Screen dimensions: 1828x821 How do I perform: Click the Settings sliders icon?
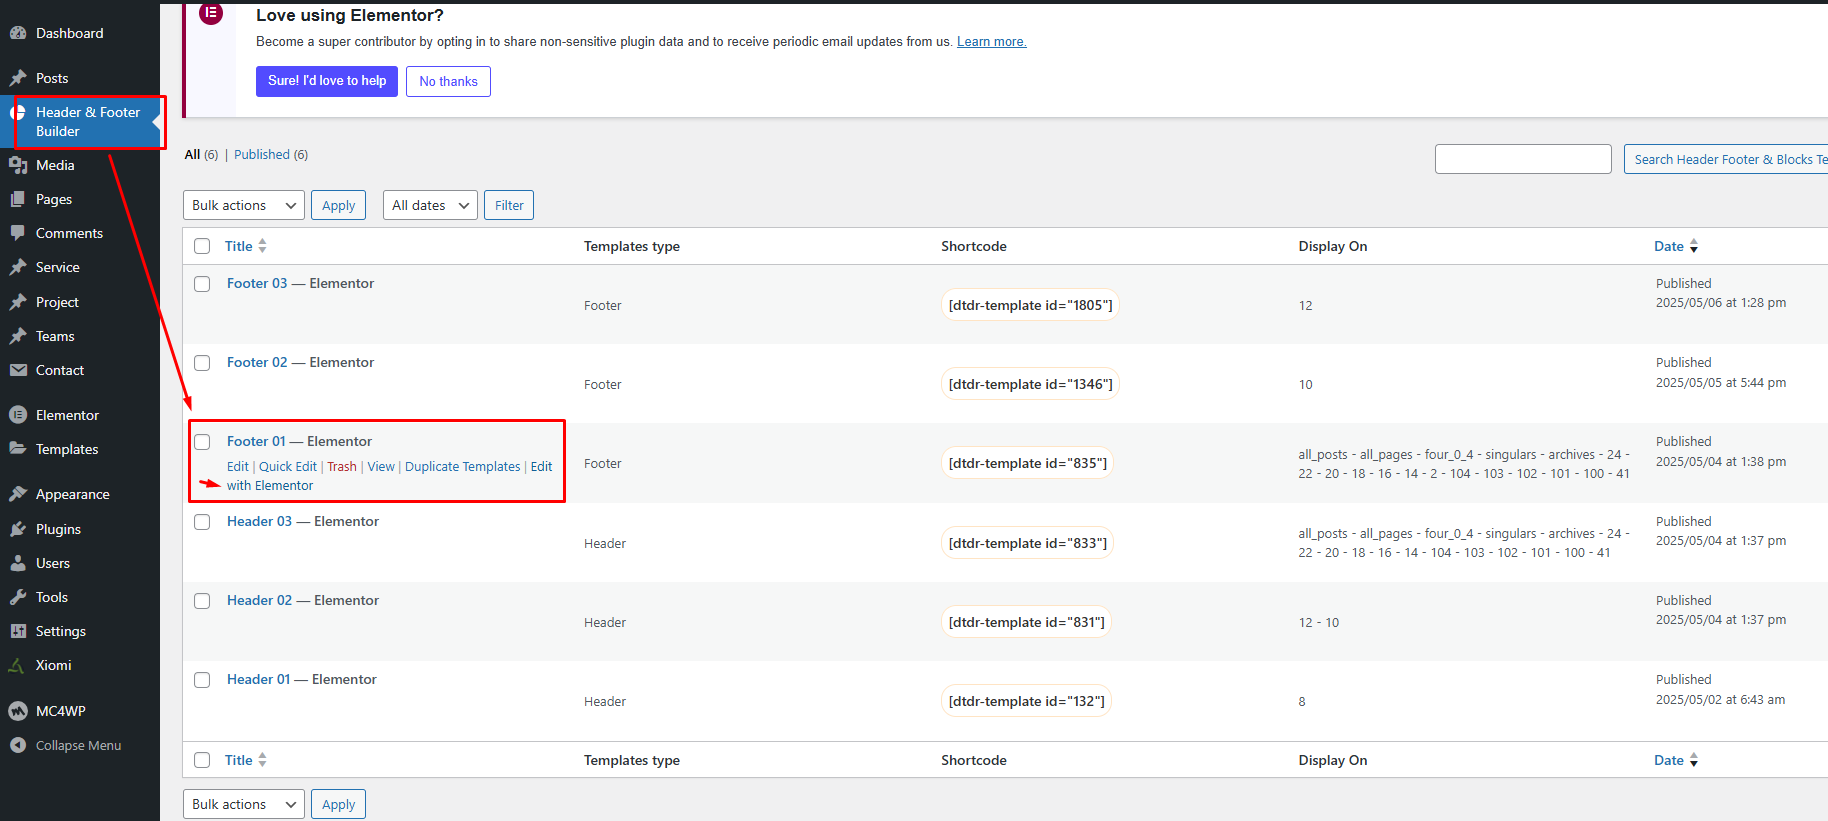pos(18,631)
